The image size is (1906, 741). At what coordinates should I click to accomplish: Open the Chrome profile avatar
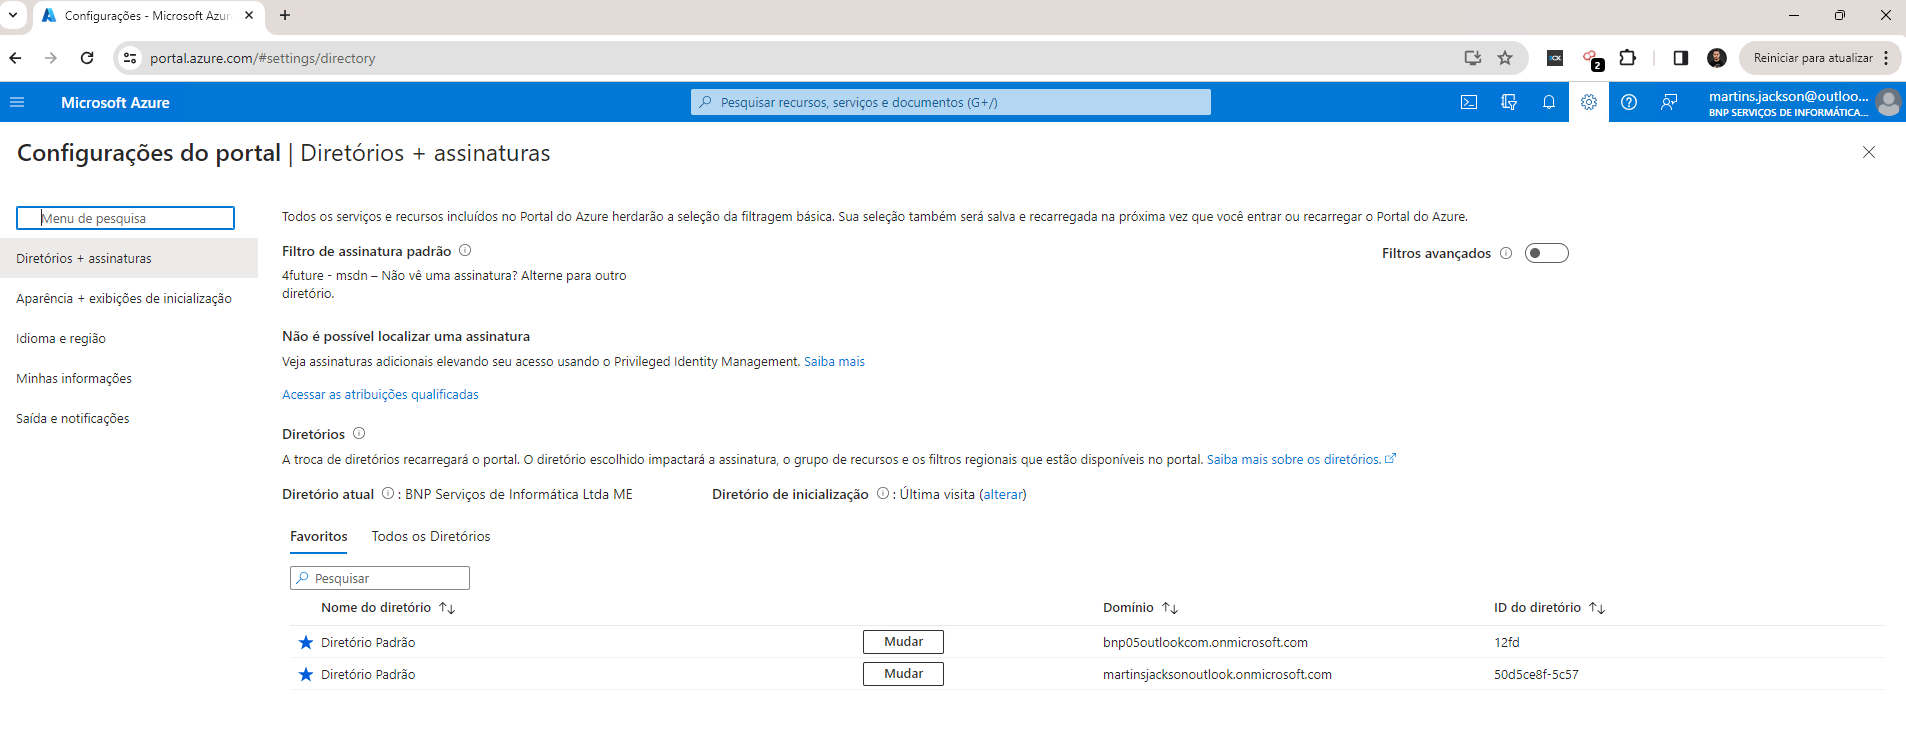[x=1717, y=58]
